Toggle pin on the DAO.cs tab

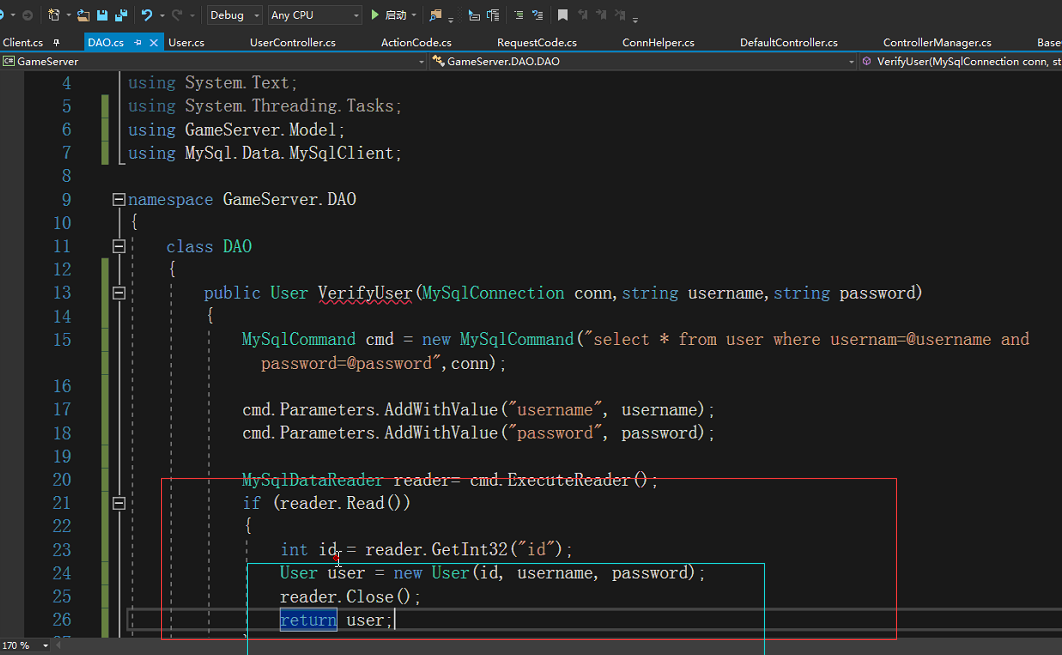[x=137, y=43]
